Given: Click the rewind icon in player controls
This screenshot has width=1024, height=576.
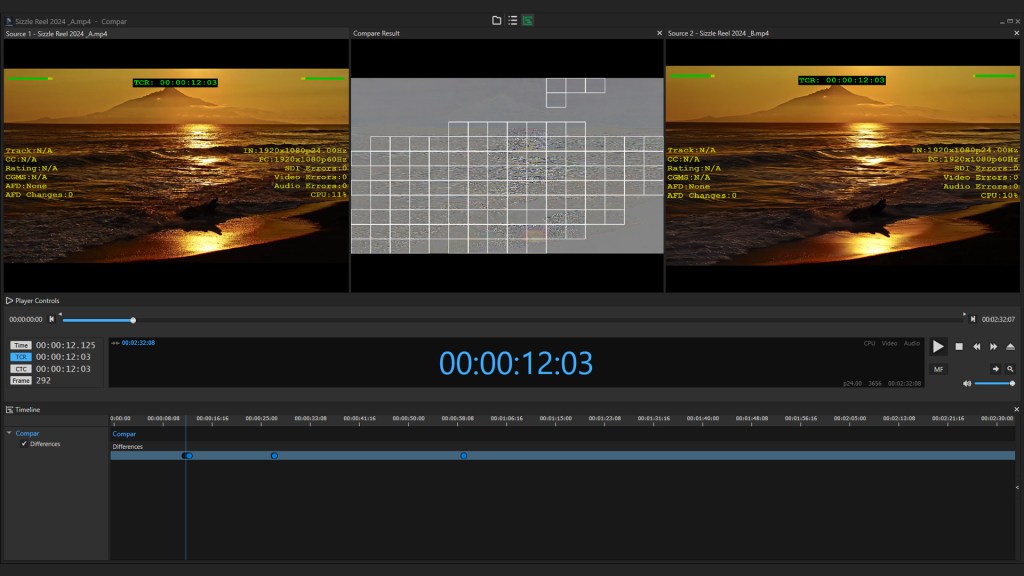Looking at the screenshot, I should 977,346.
